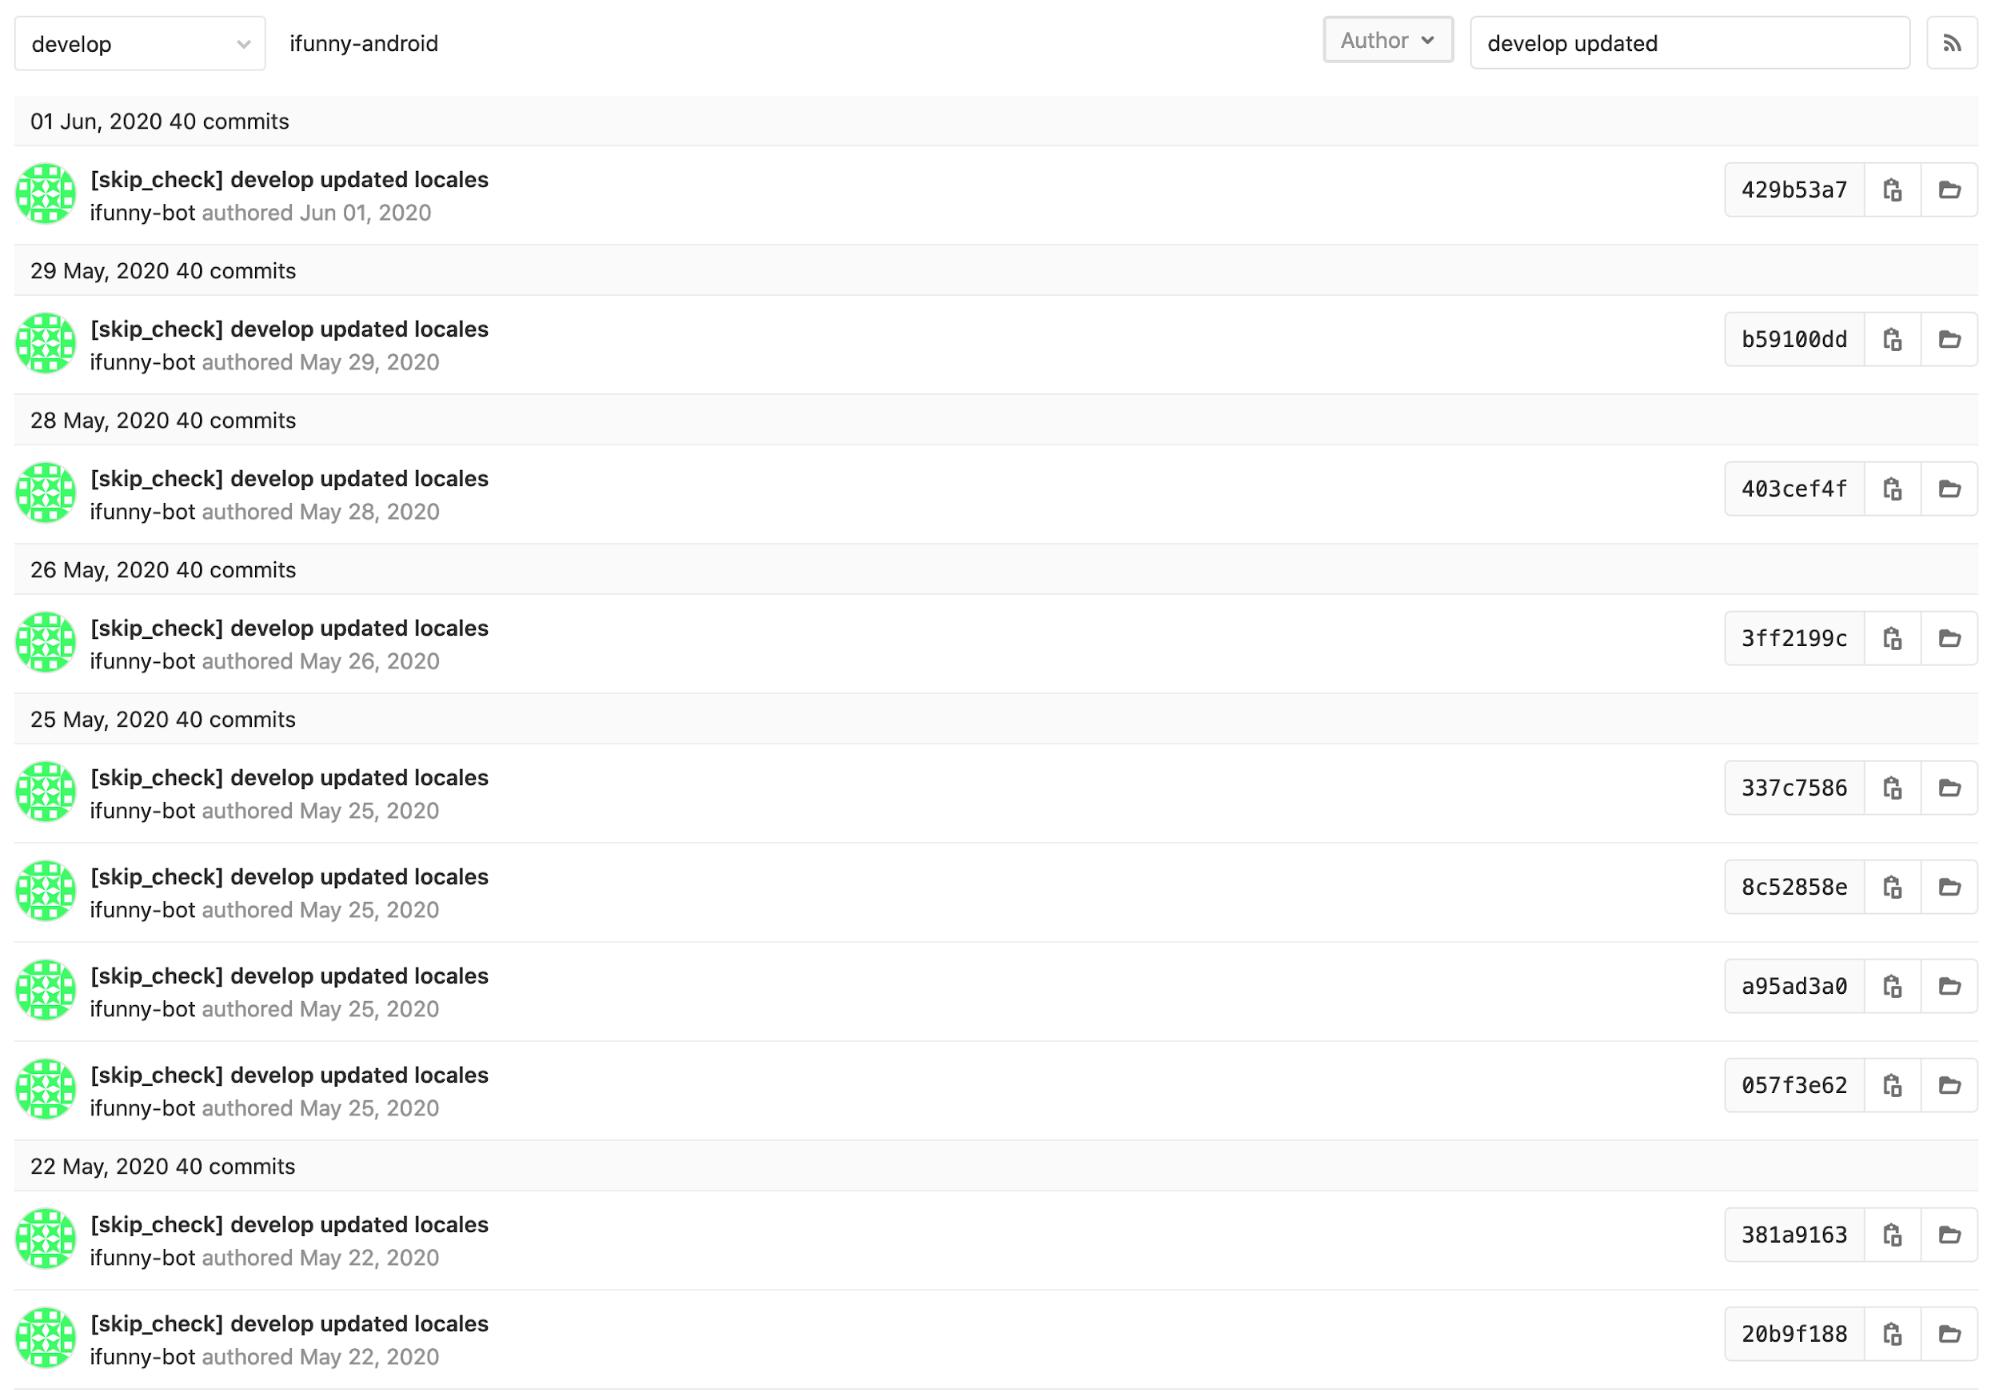Focus the commit message search field

coord(1689,43)
